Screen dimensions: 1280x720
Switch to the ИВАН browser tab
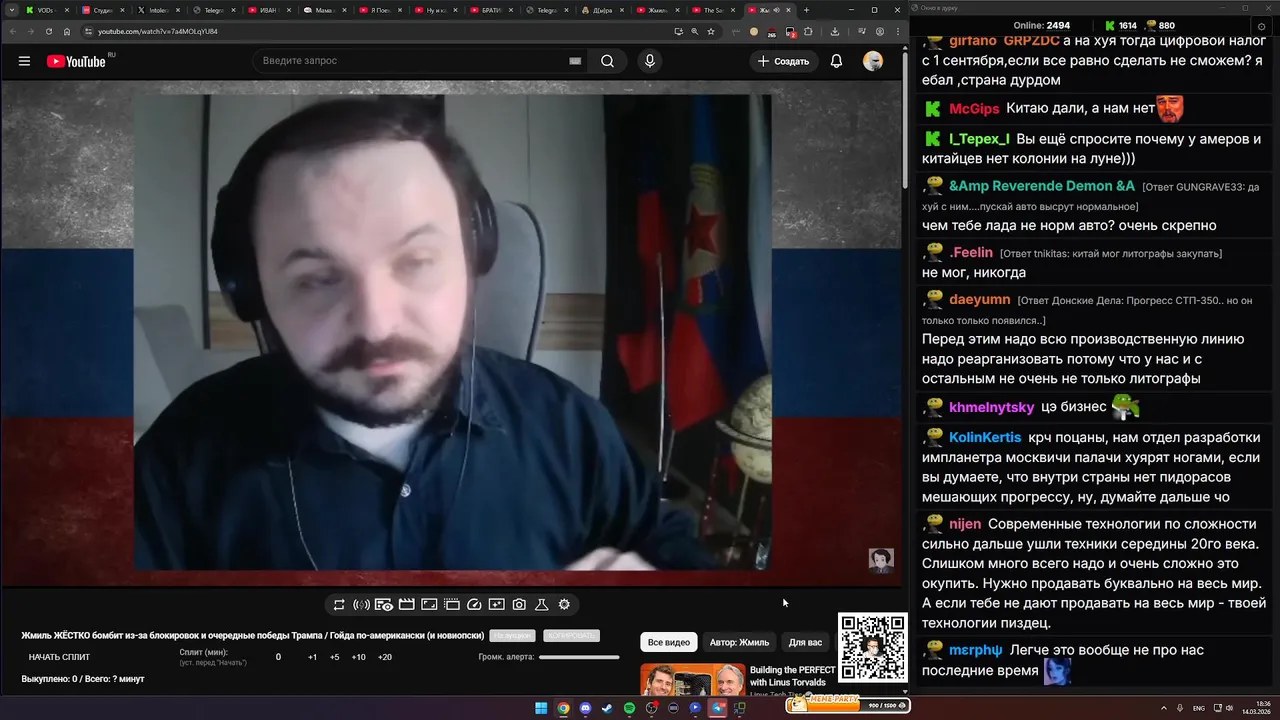click(268, 10)
